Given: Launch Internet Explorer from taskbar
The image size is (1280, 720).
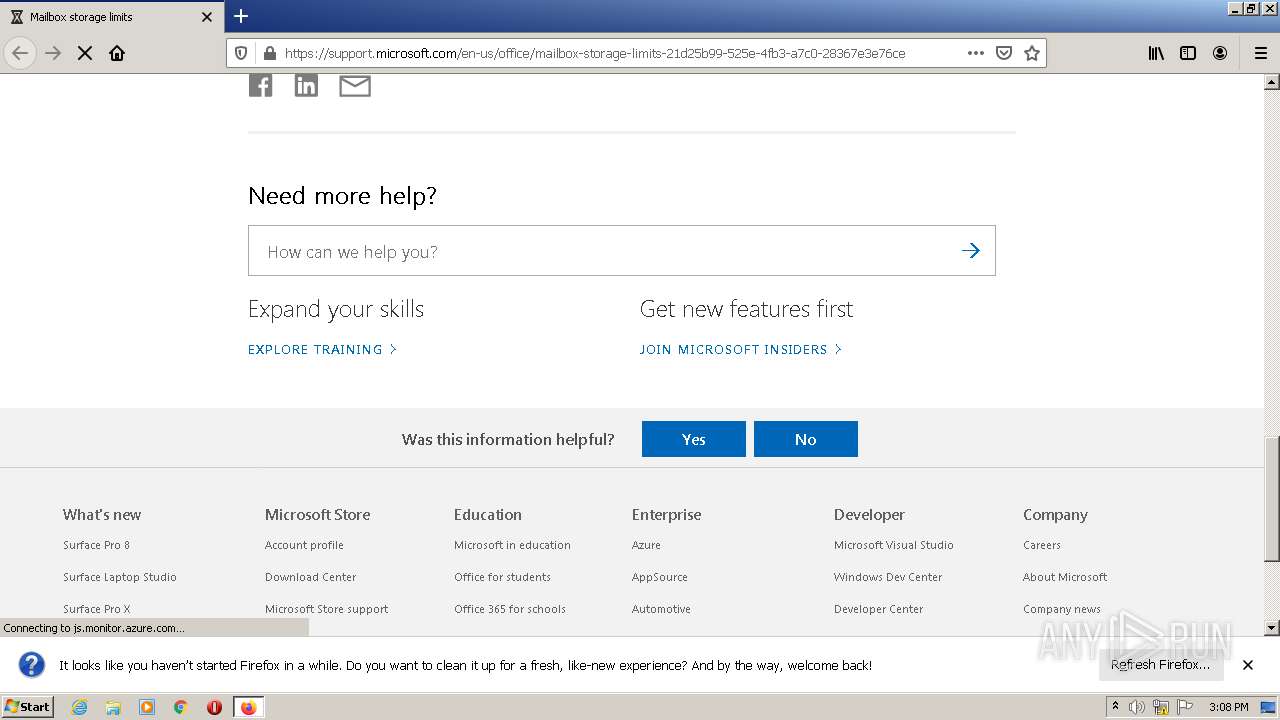Looking at the screenshot, I should pos(79,707).
